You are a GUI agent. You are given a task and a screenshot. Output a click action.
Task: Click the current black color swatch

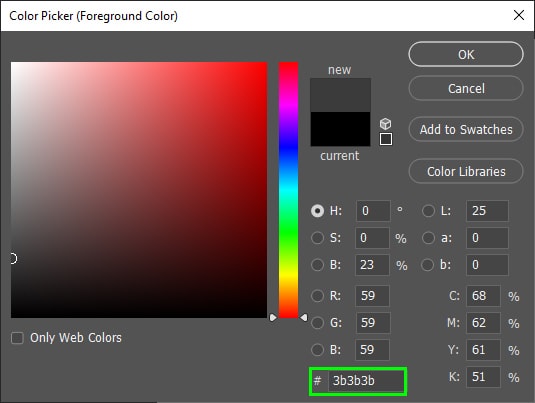pos(340,129)
